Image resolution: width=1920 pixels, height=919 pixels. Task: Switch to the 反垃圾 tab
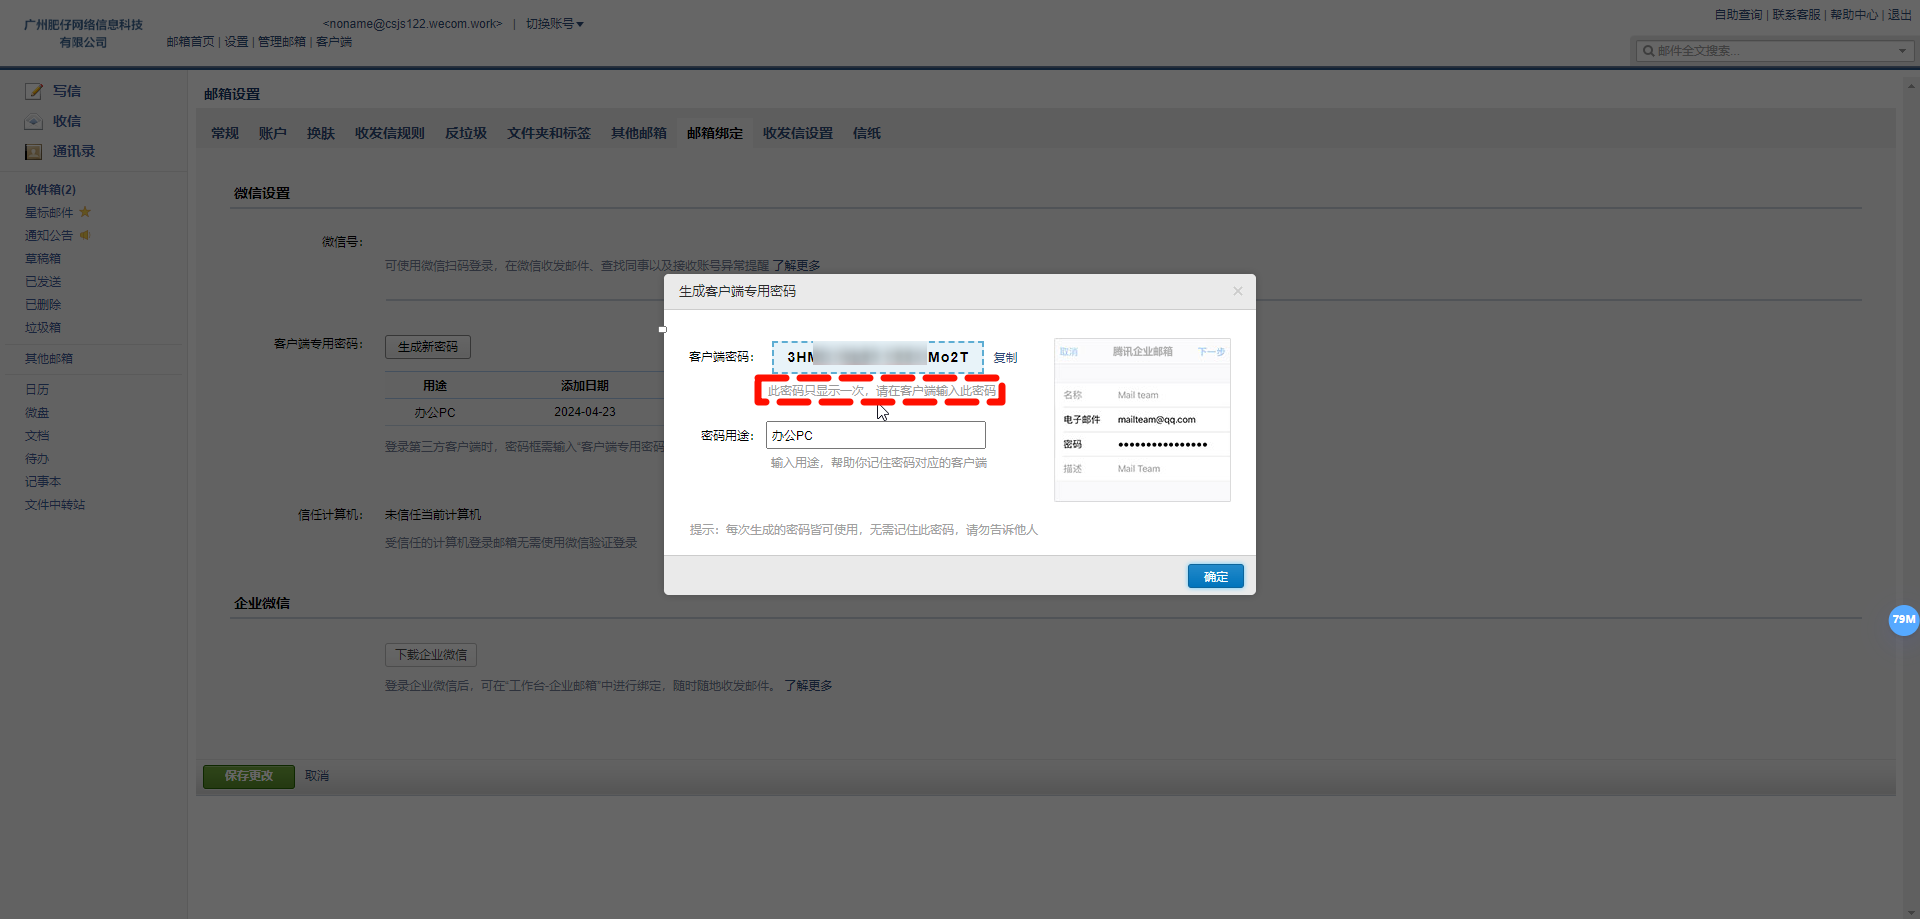click(465, 132)
